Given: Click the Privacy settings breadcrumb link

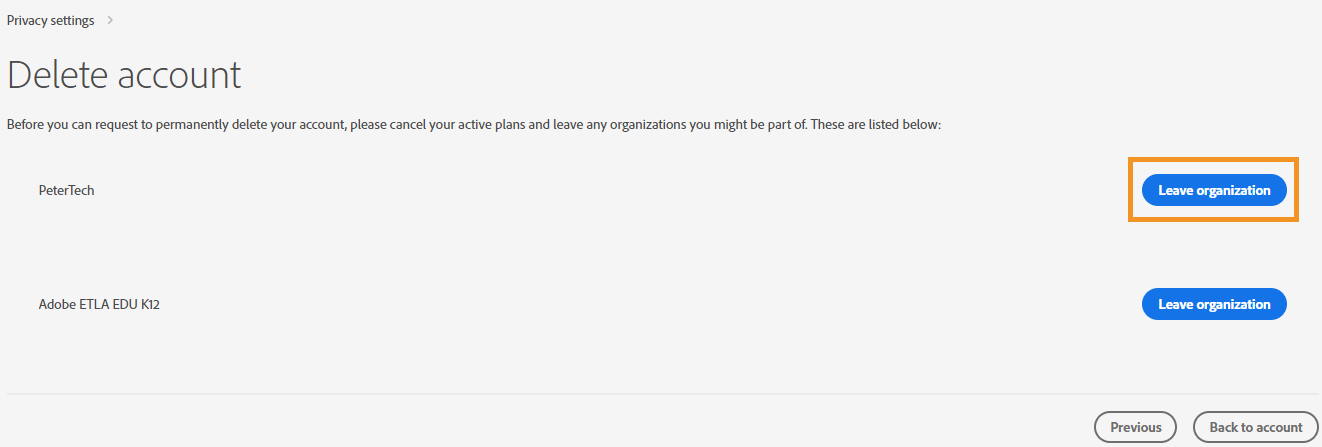Looking at the screenshot, I should pyautogui.click(x=50, y=20).
